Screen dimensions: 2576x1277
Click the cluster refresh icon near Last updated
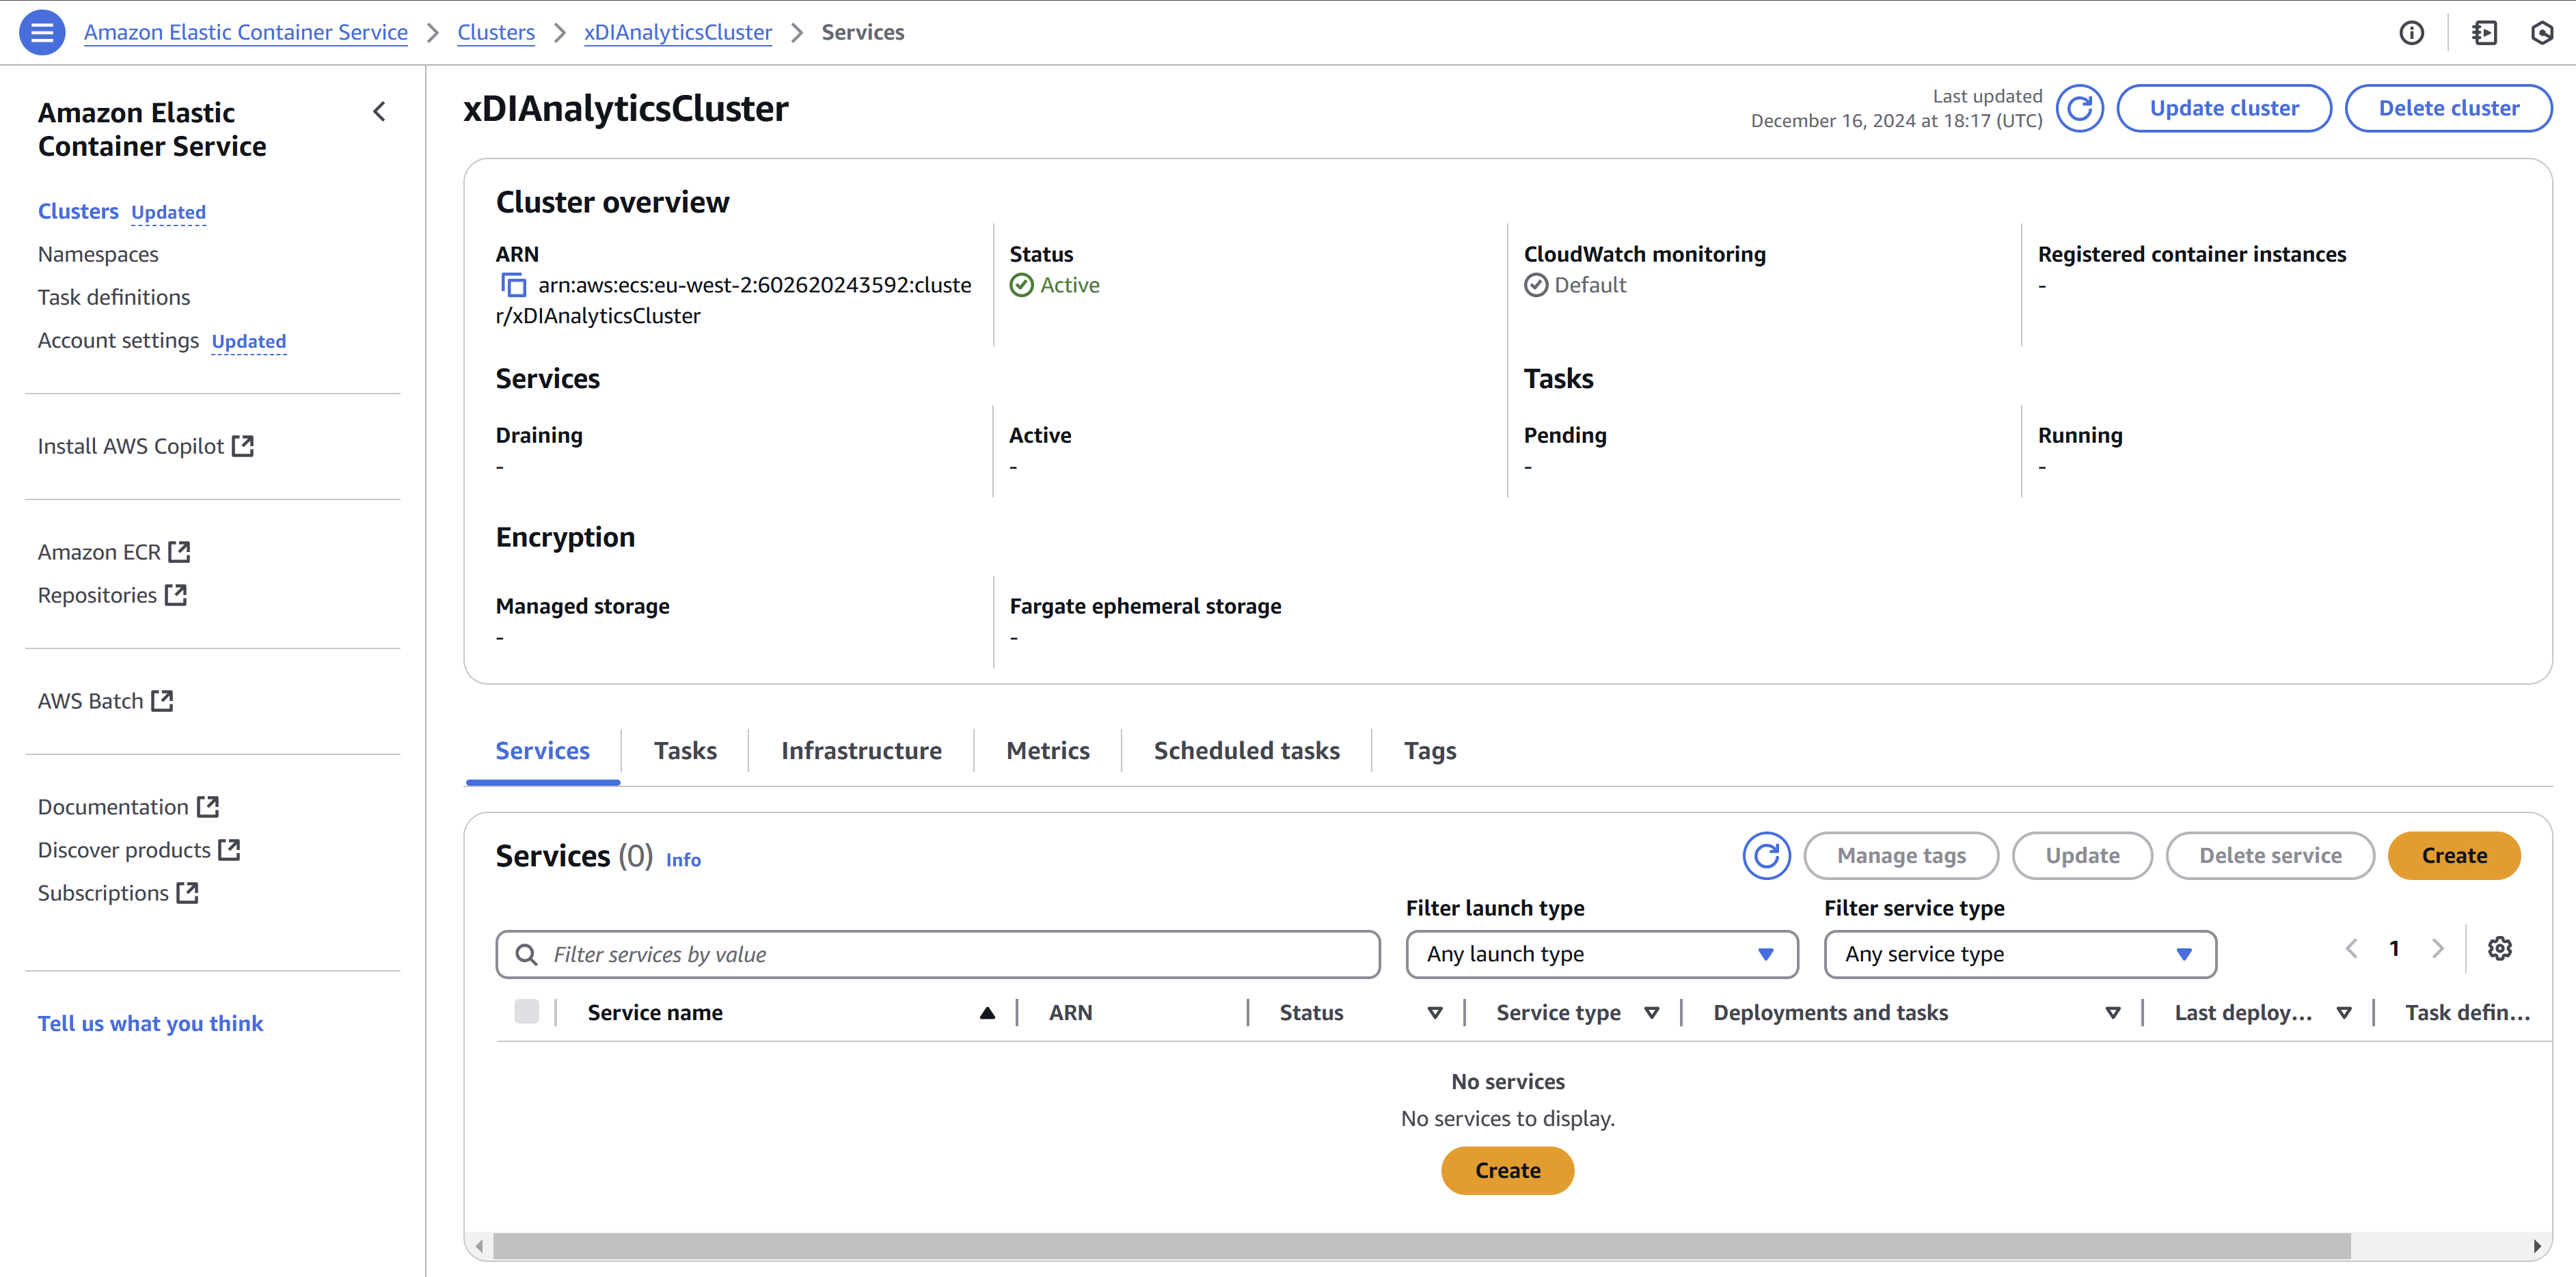(2079, 108)
